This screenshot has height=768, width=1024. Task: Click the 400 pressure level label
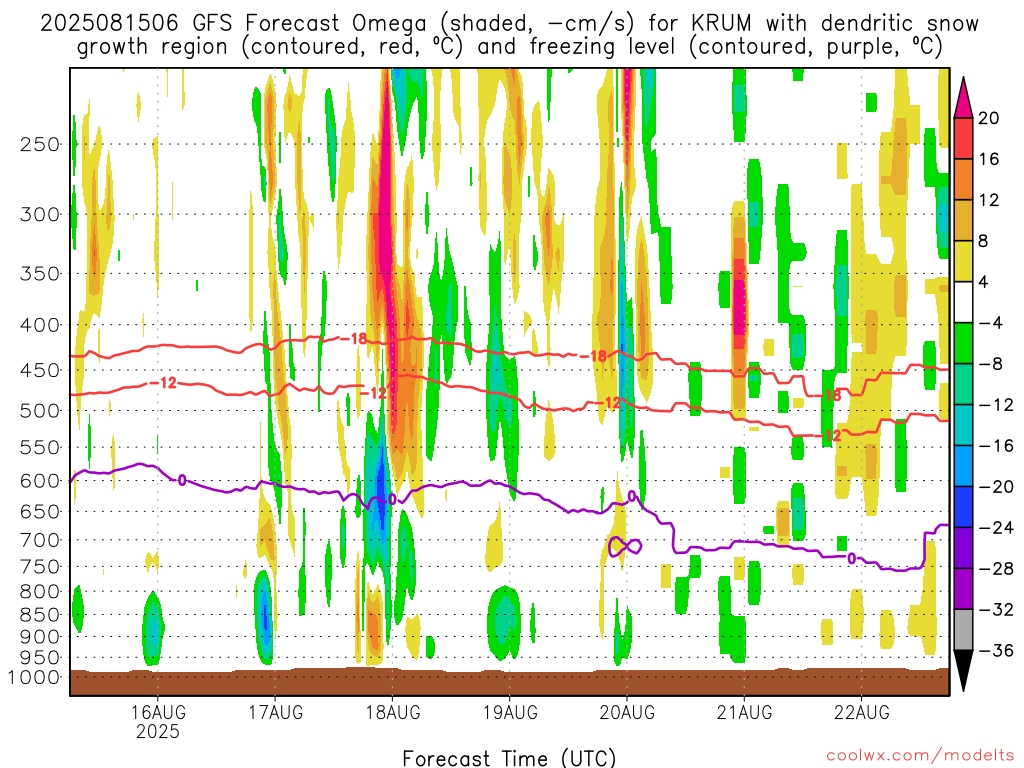(40, 325)
